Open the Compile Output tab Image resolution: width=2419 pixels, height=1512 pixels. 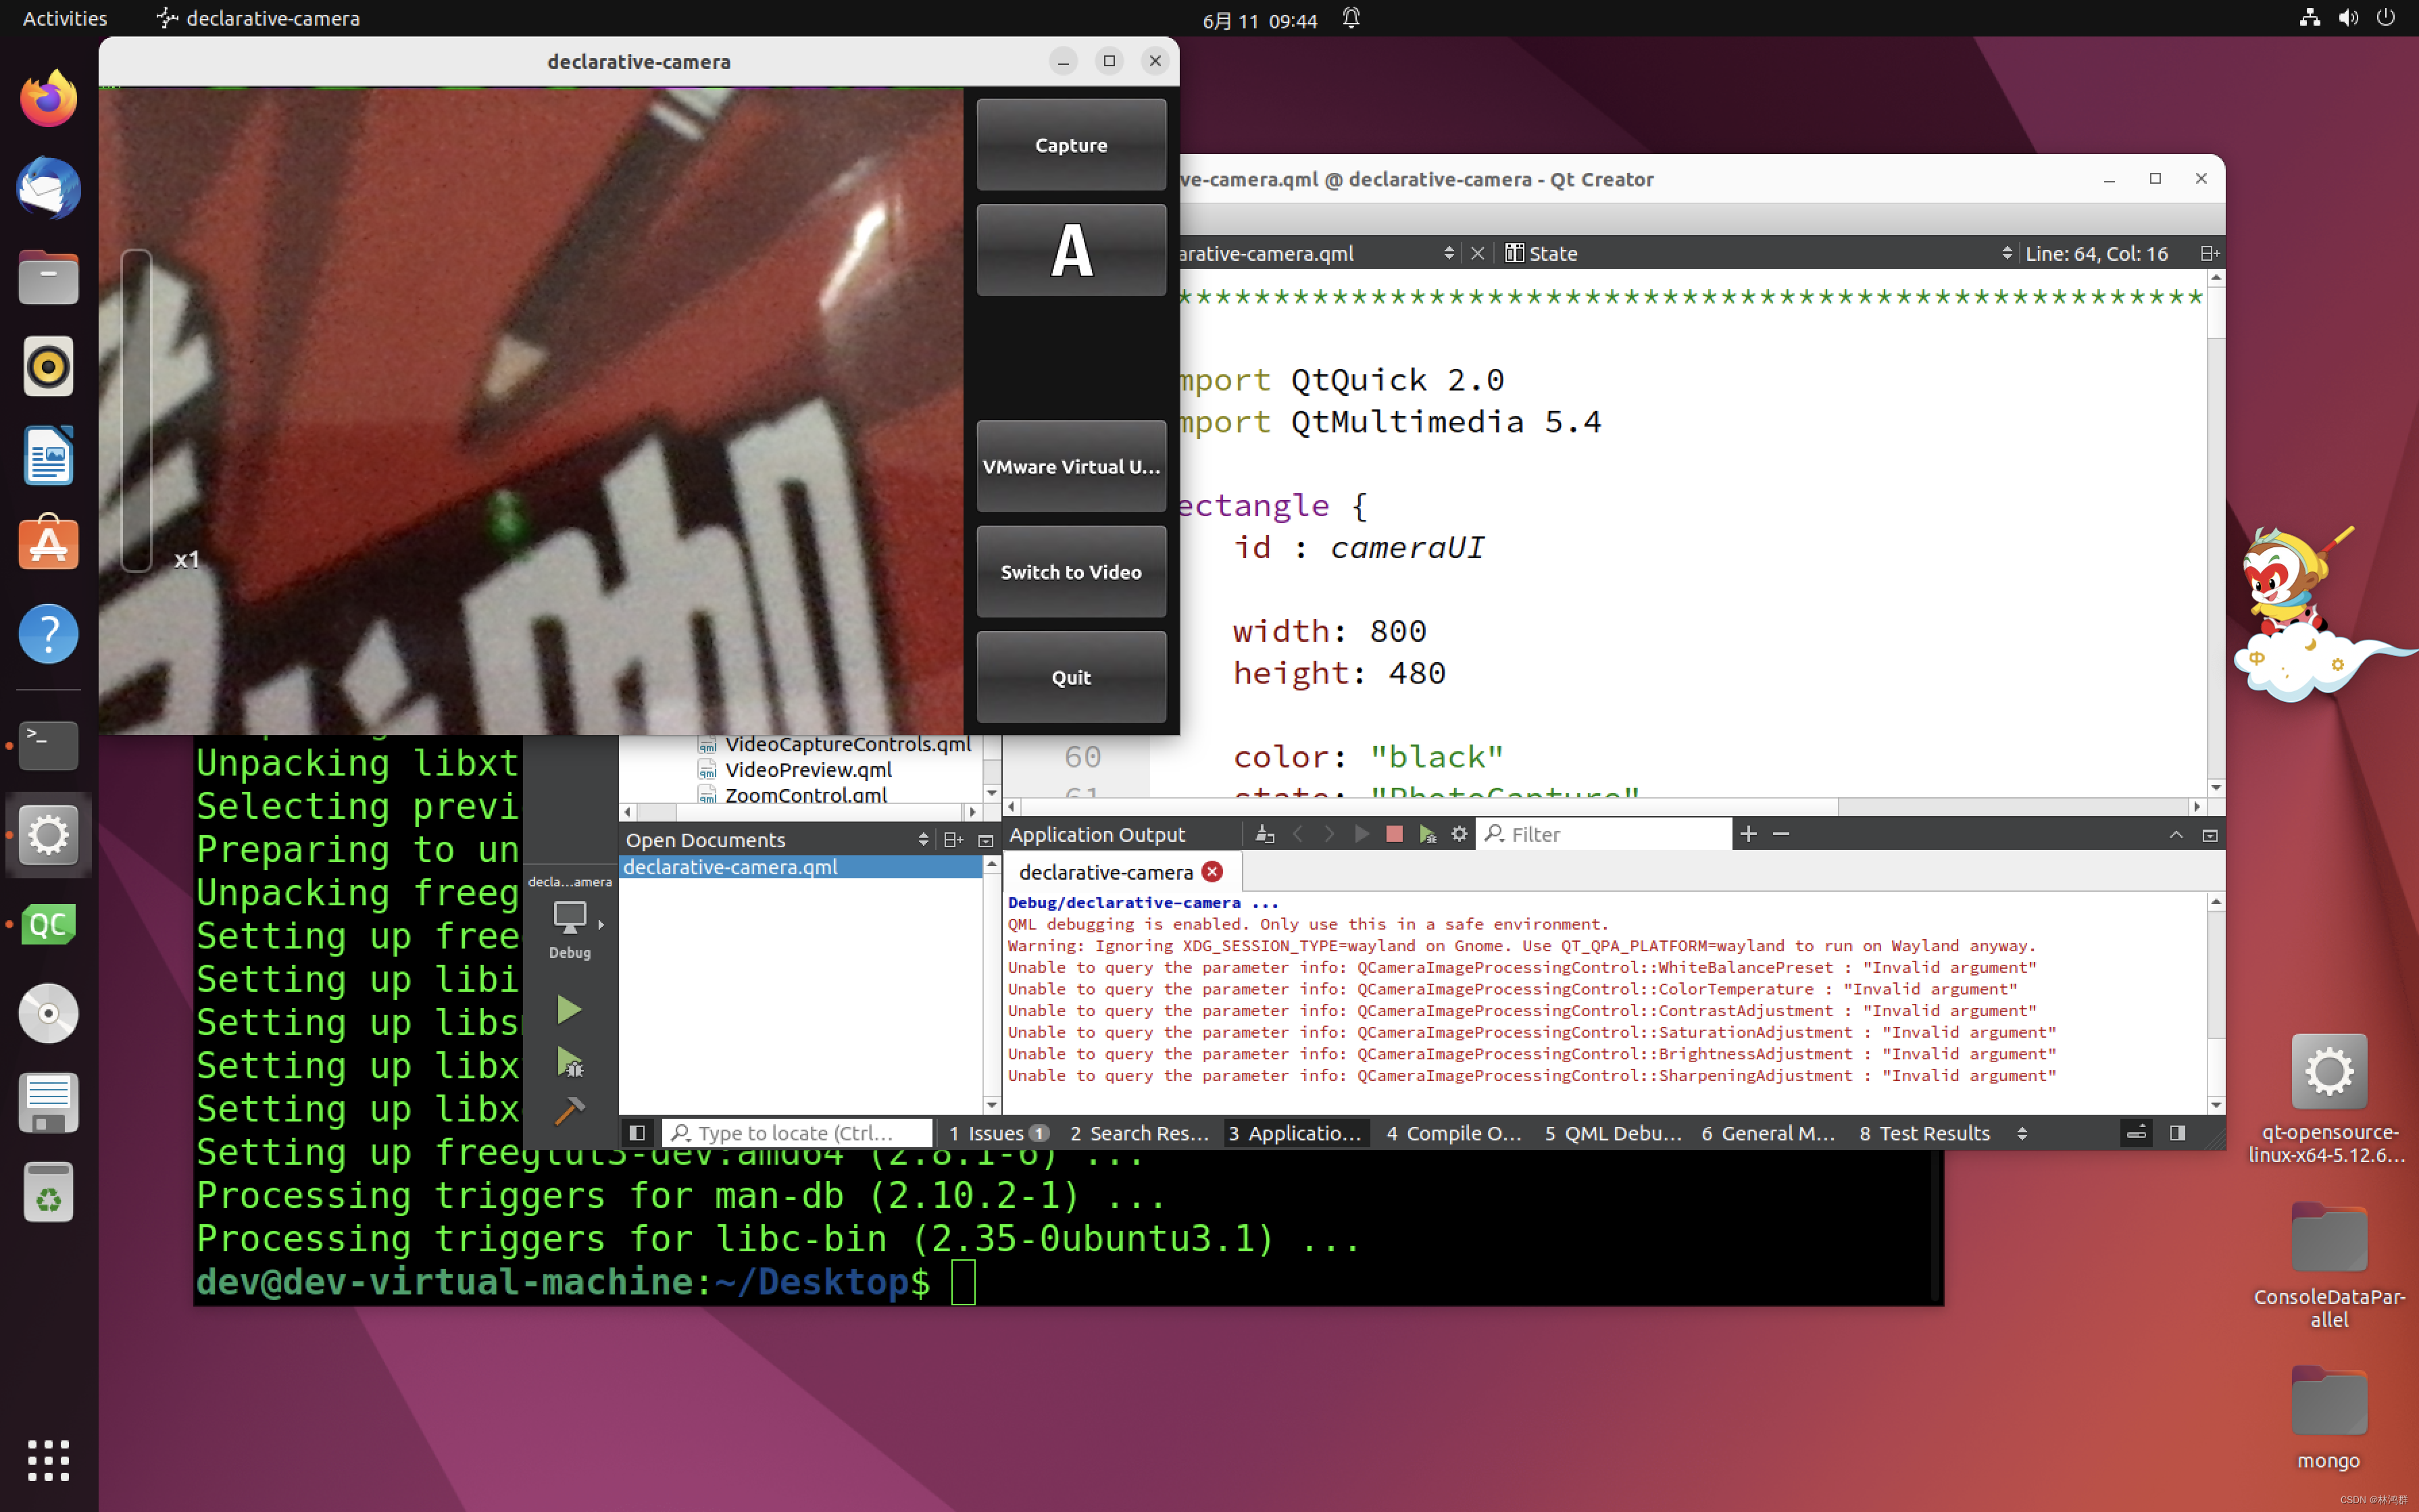1454,1133
